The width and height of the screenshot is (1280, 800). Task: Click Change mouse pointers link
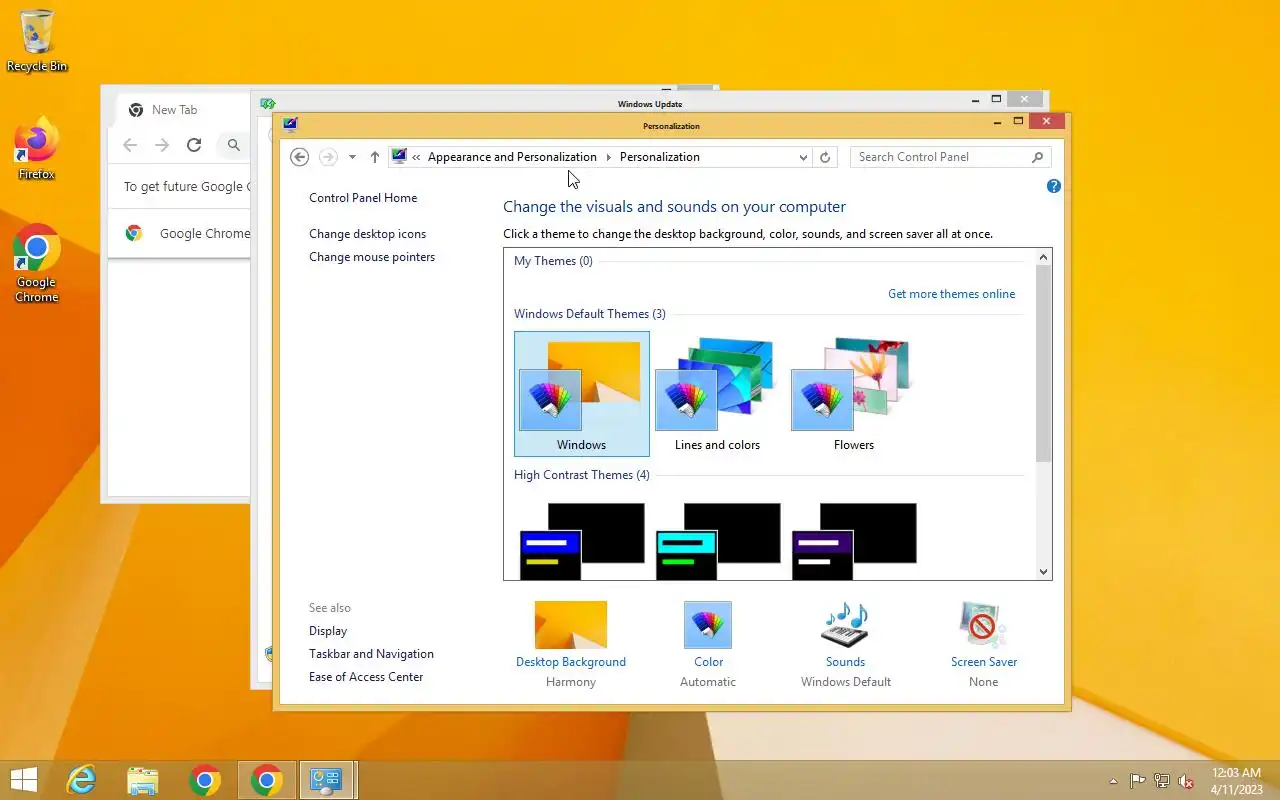point(372,257)
